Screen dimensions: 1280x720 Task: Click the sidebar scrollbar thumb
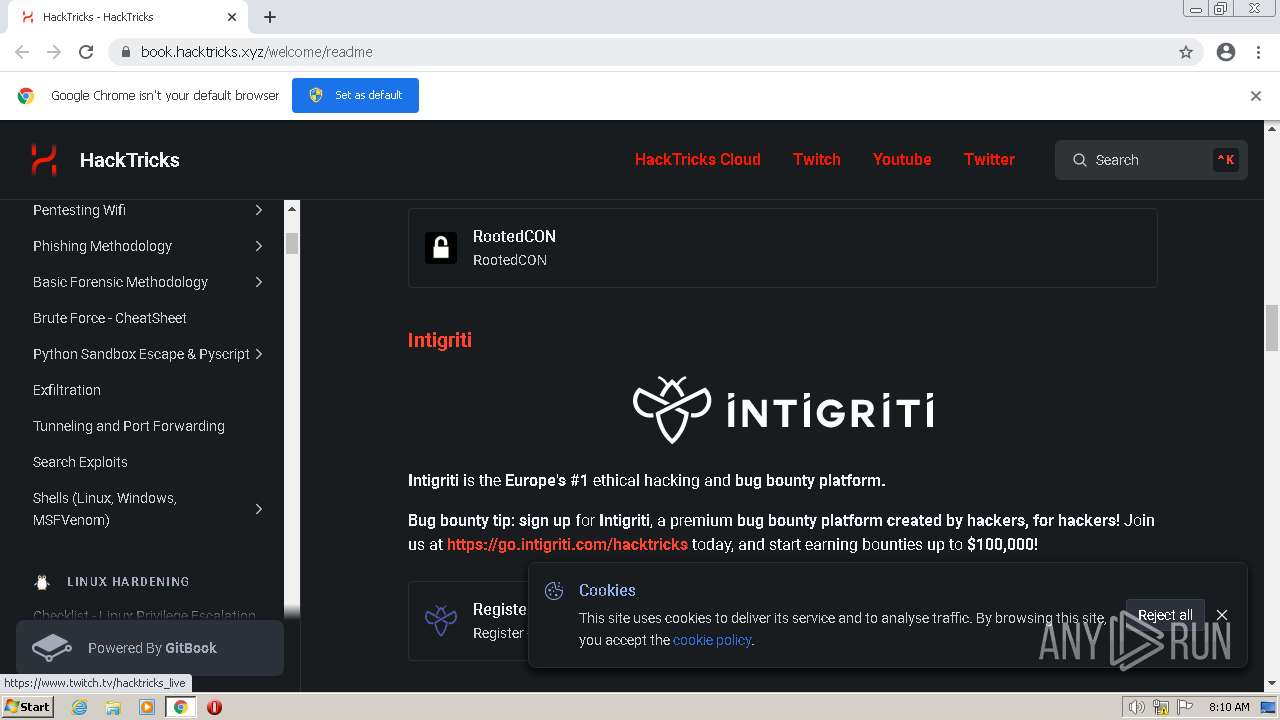tap(292, 243)
